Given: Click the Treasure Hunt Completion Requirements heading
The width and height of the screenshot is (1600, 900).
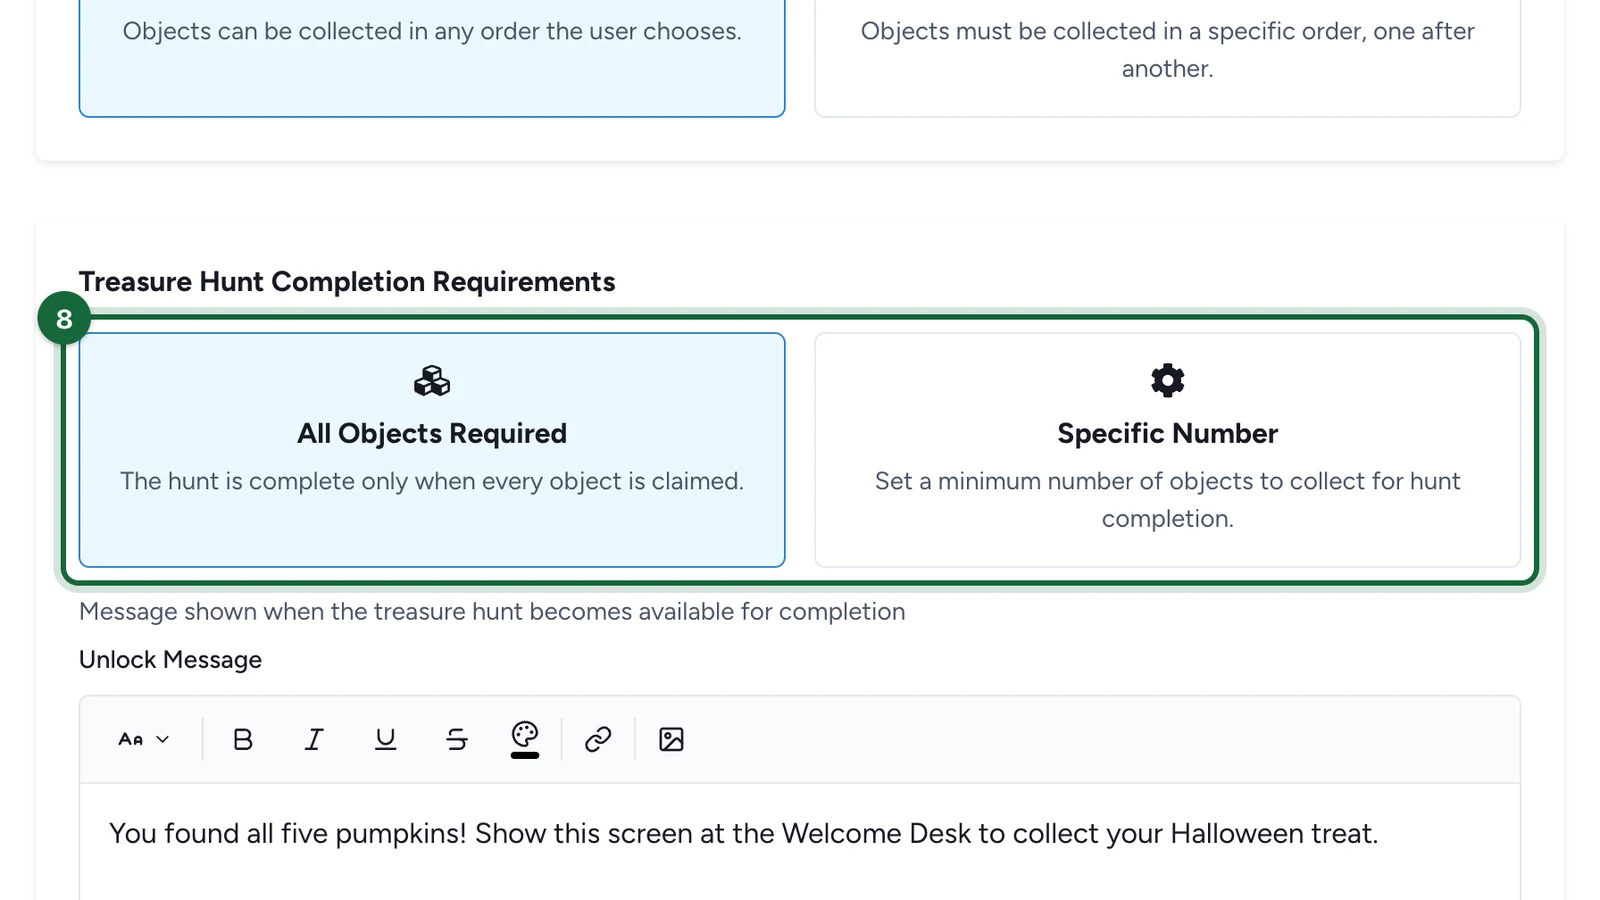Looking at the screenshot, I should (347, 282).
